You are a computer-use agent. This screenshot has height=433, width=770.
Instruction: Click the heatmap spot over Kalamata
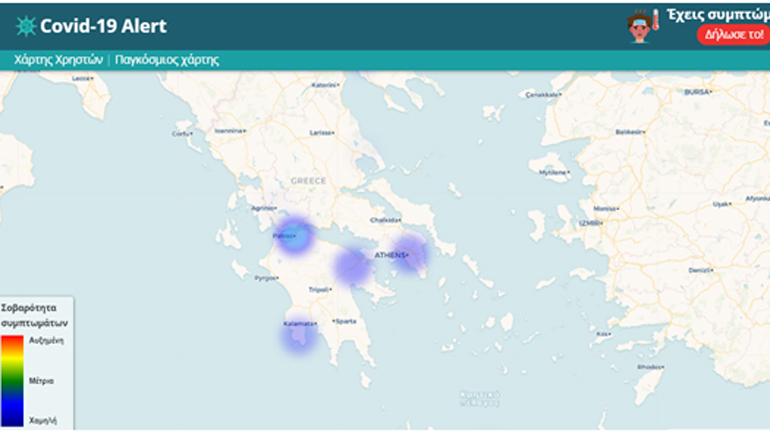tap(299, 334)
